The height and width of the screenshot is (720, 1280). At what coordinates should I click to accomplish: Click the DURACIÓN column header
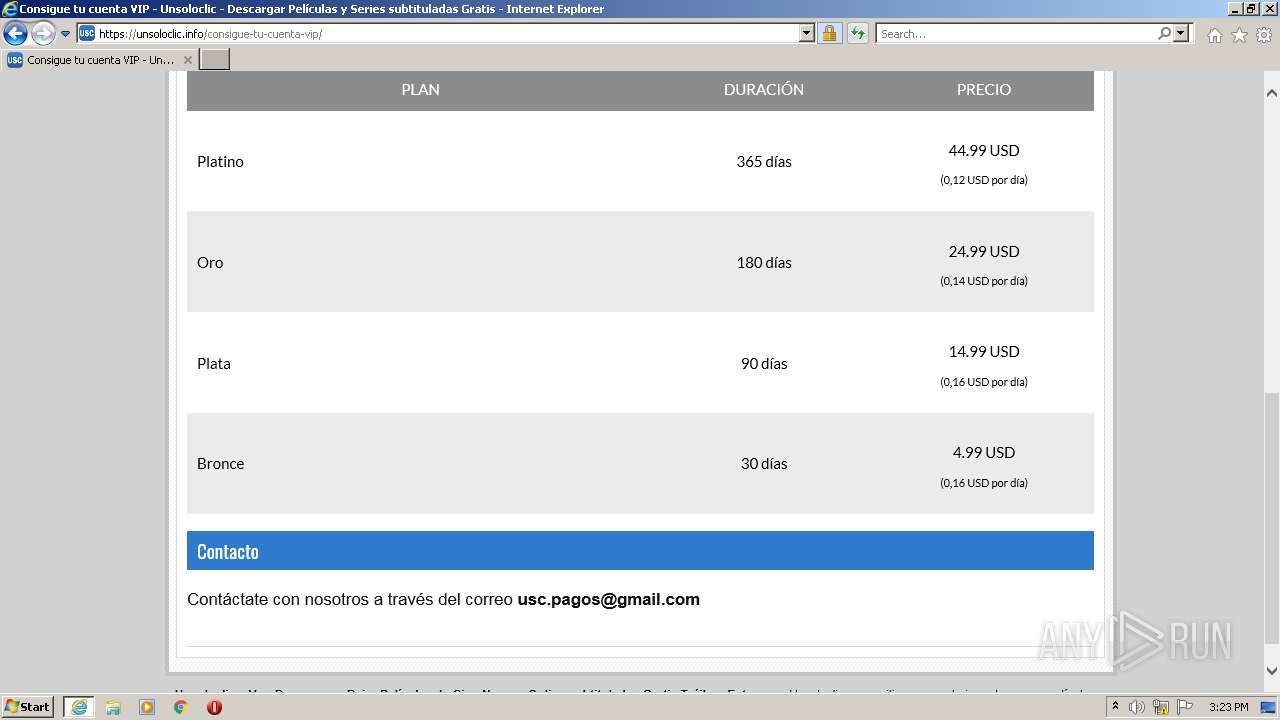point(764,89)
